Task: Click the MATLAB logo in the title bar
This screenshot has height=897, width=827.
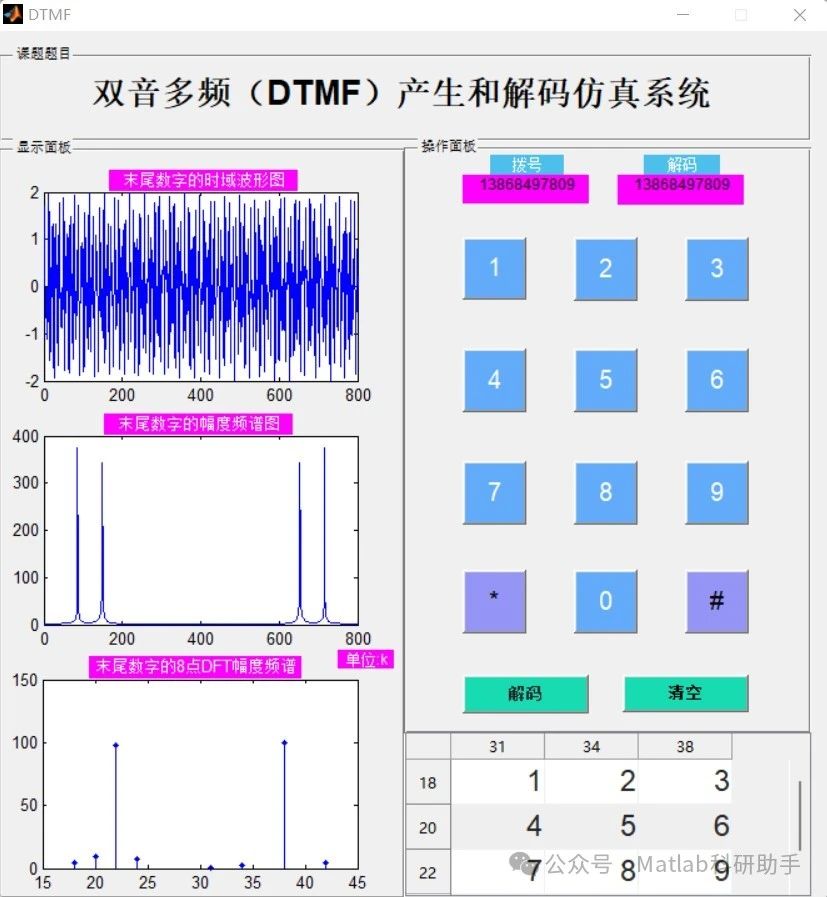Action: pos(13,13)
